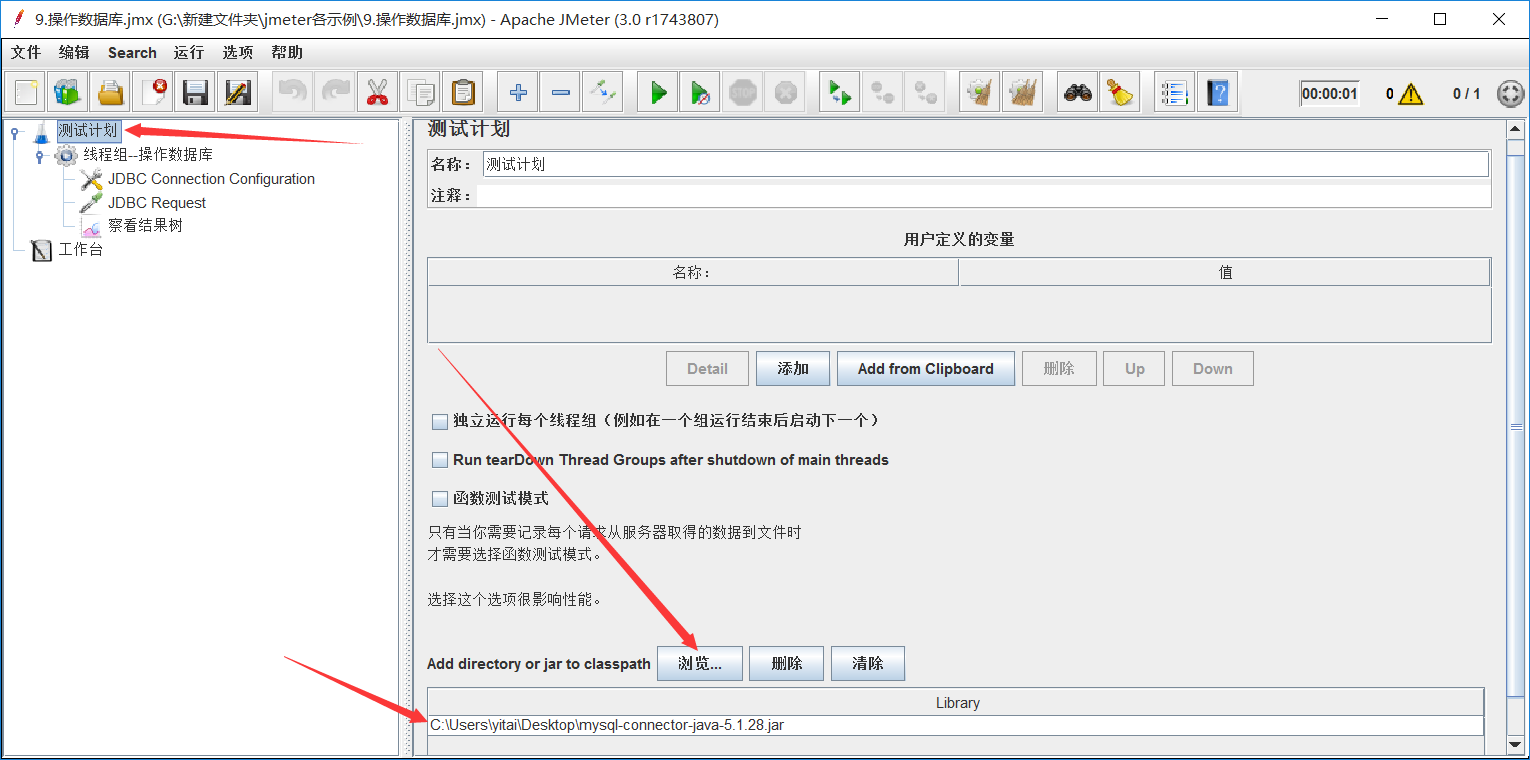The image size is (1530, 760).
Task: Click the Redo arrow icon
Action: (x=335, y=93)
